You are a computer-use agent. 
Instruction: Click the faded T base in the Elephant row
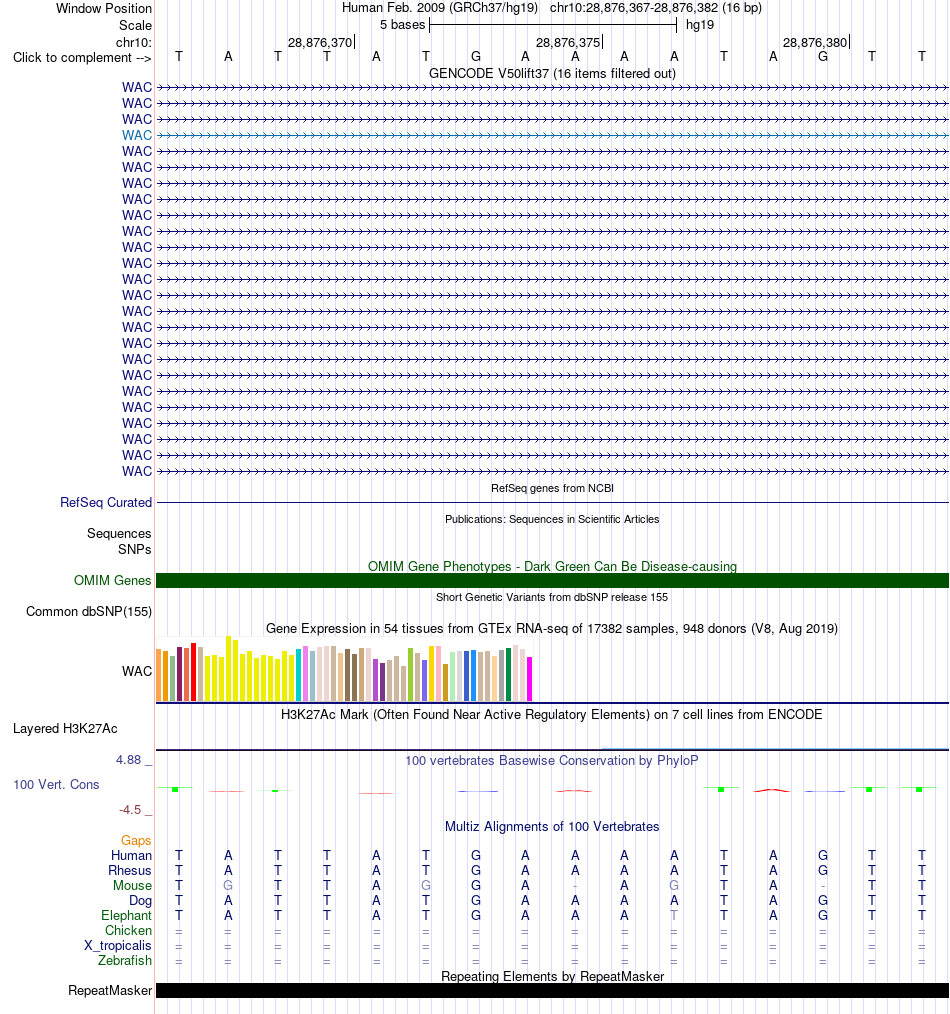(x=674, y=916)
